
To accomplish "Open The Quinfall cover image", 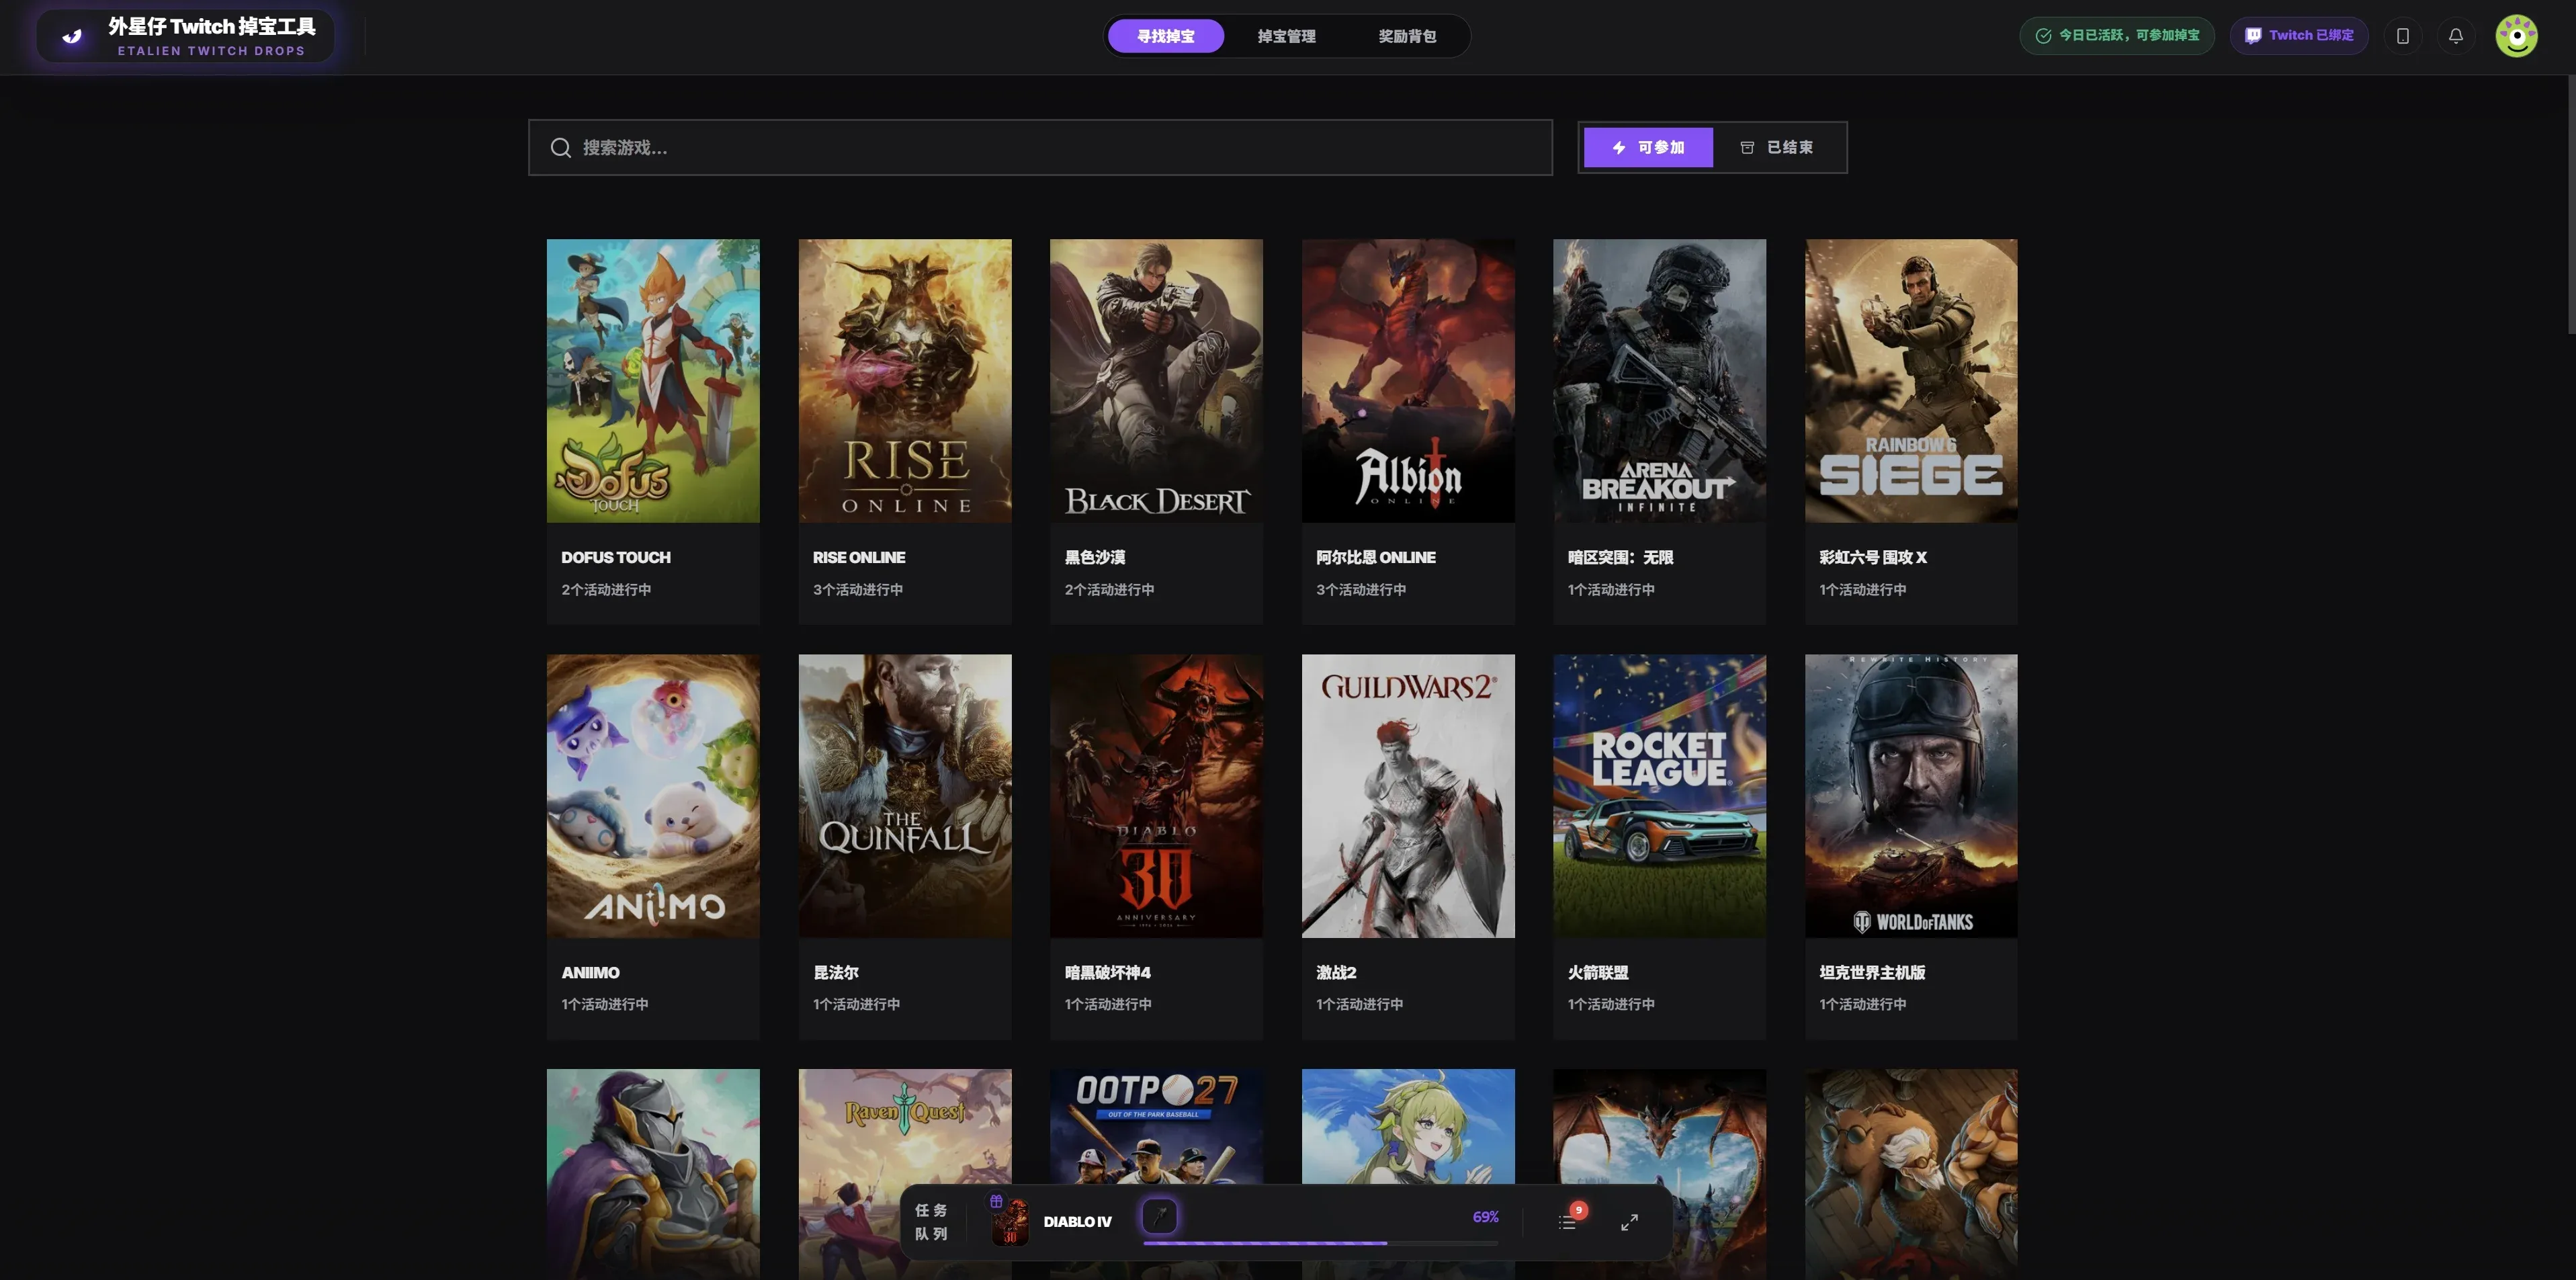I will [905, 796].
